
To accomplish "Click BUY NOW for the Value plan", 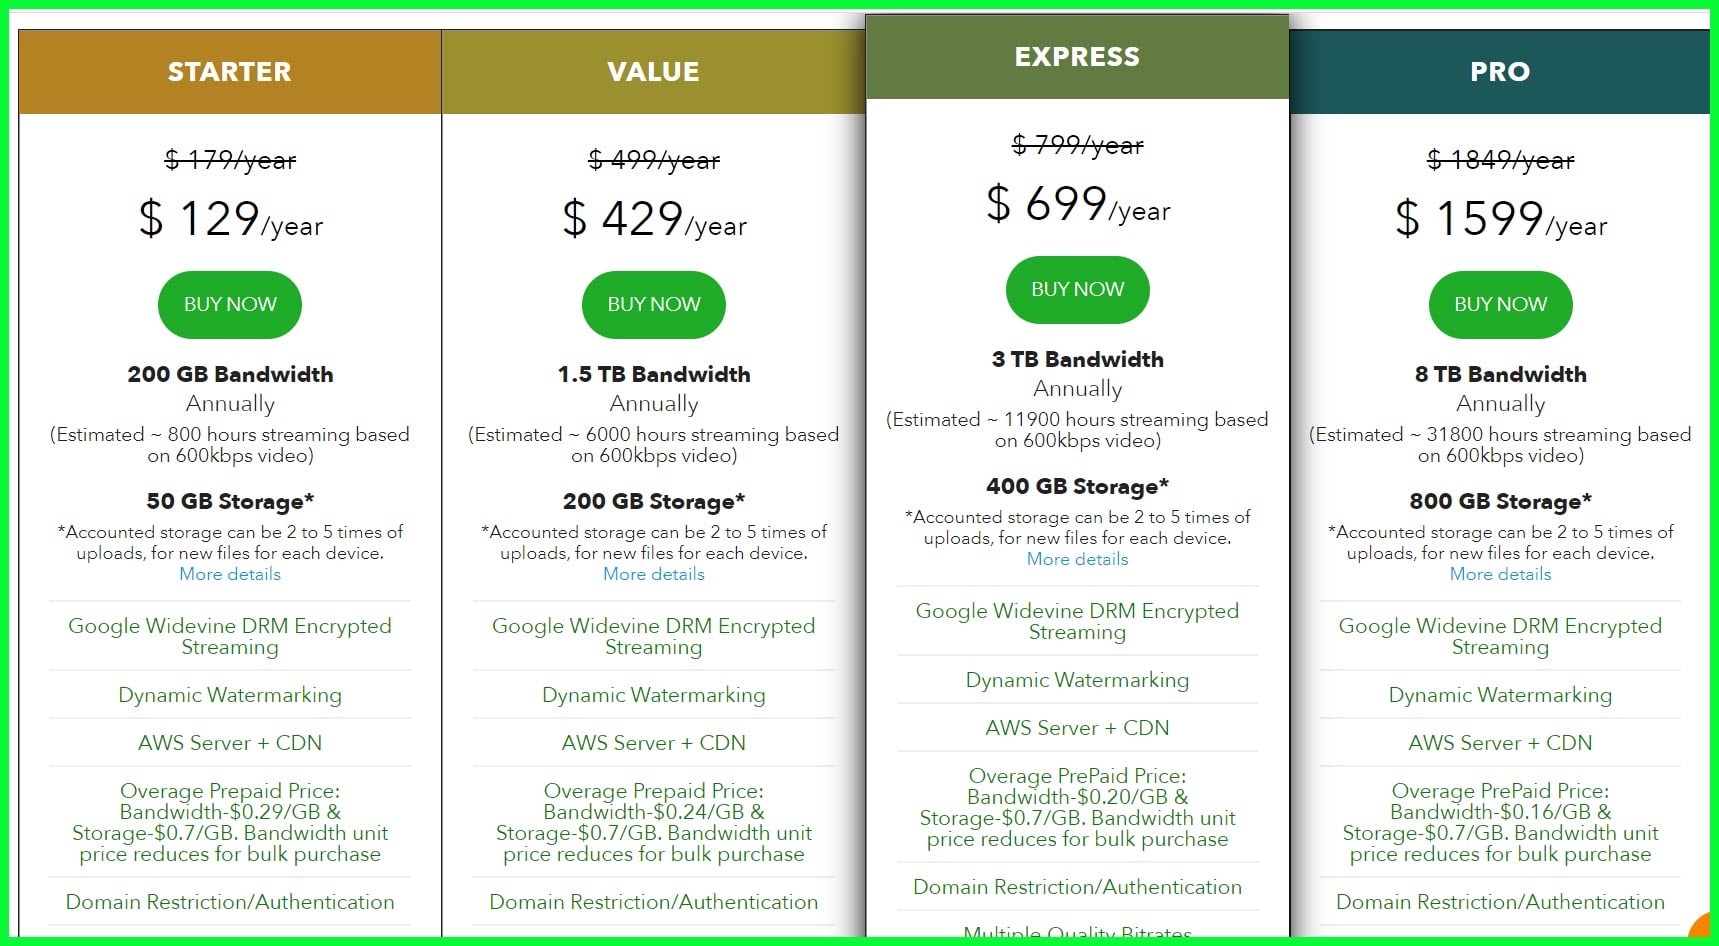I will tap(654, 304).
